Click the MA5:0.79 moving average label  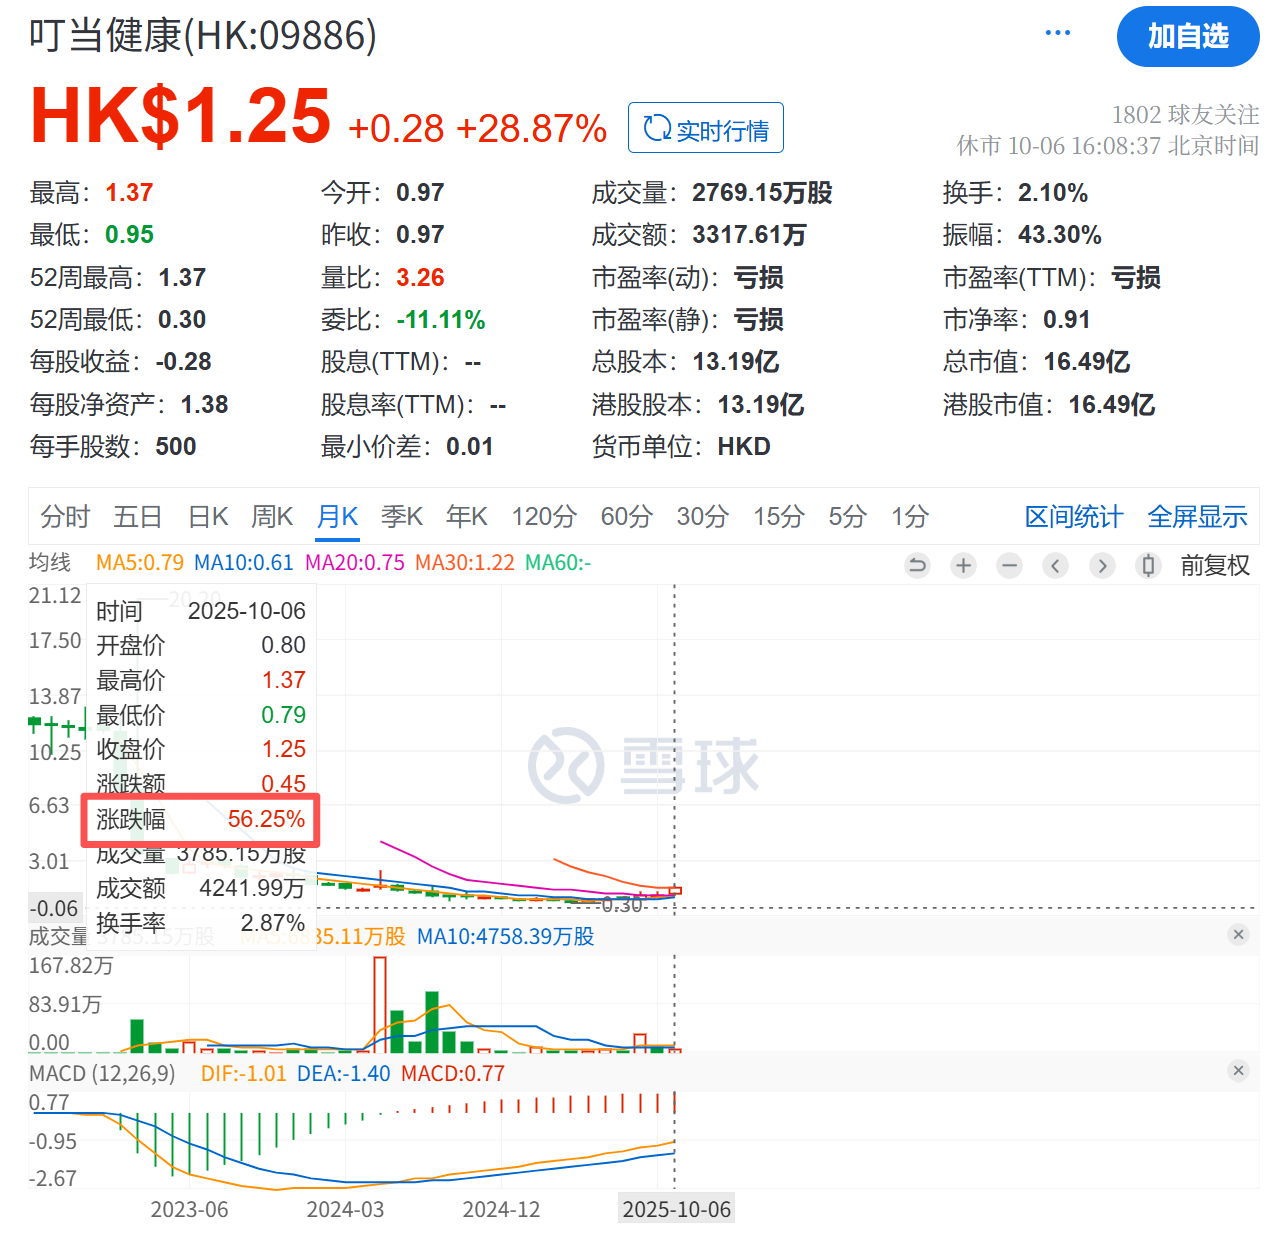140,563
